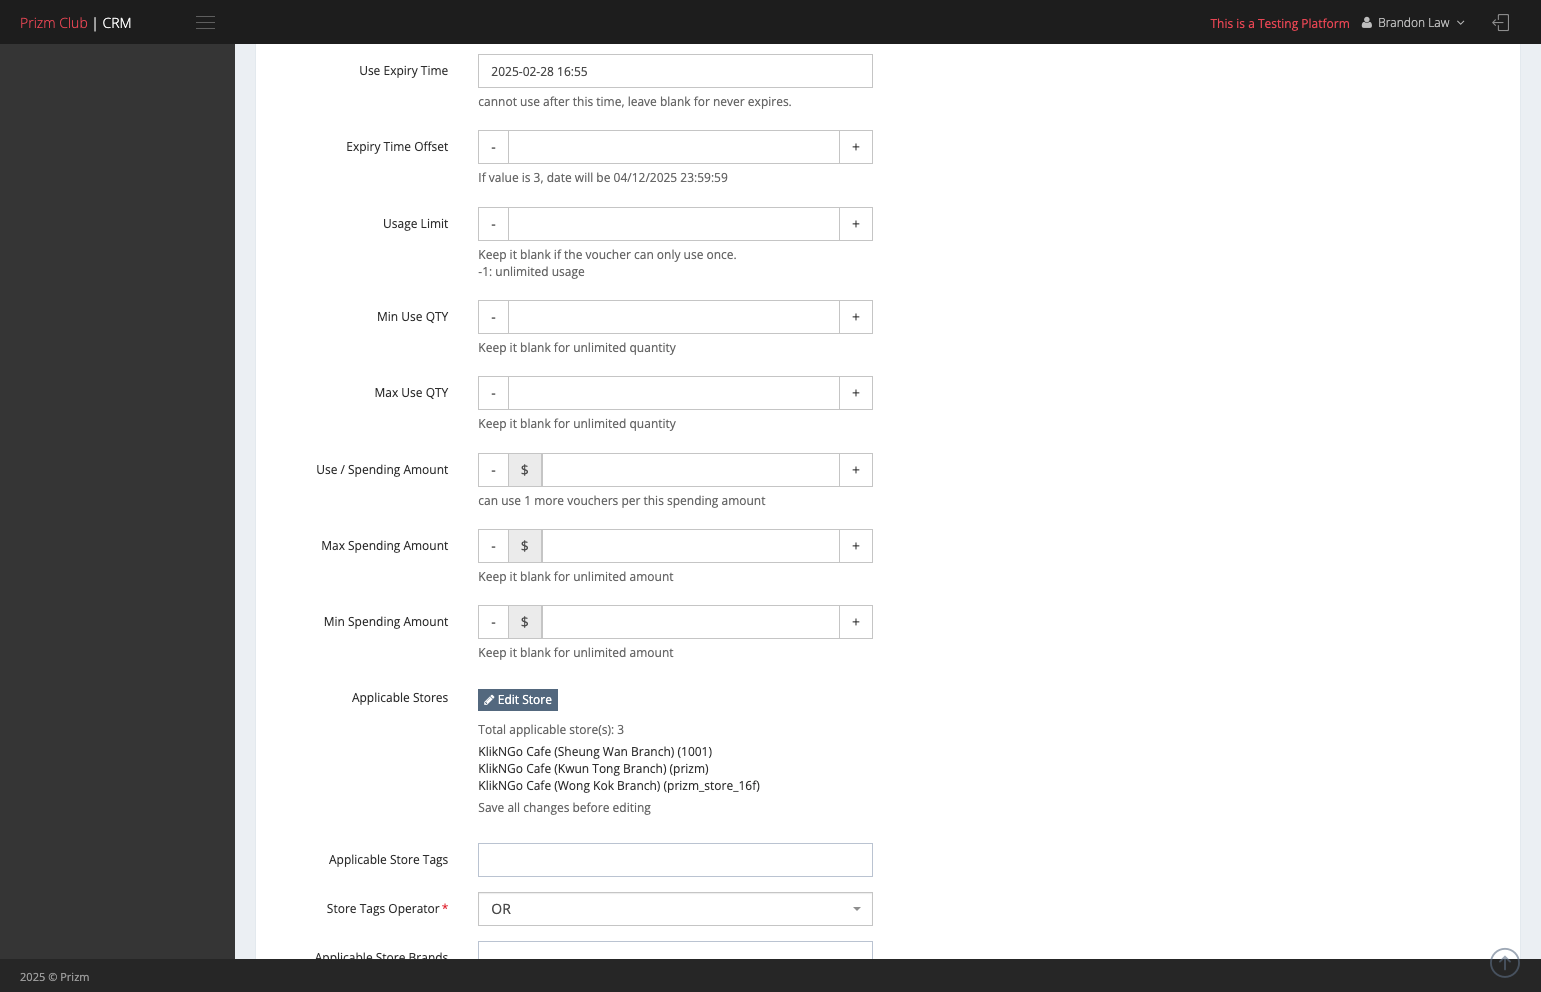Viewport: 1541px width, 992px height.
Task: Focus the Min Spending Amount input
Action: 690,622
